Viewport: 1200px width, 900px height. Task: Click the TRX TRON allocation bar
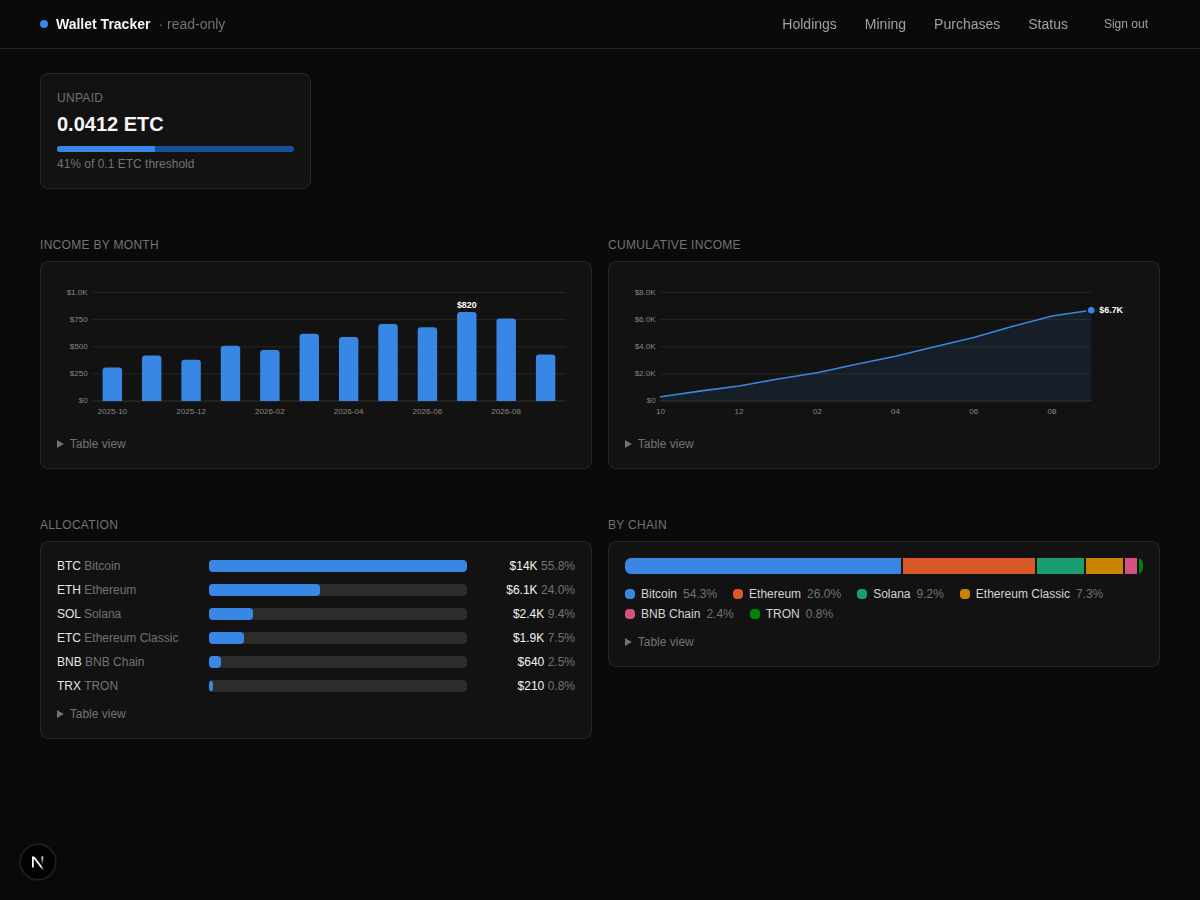tap(338, 686)
